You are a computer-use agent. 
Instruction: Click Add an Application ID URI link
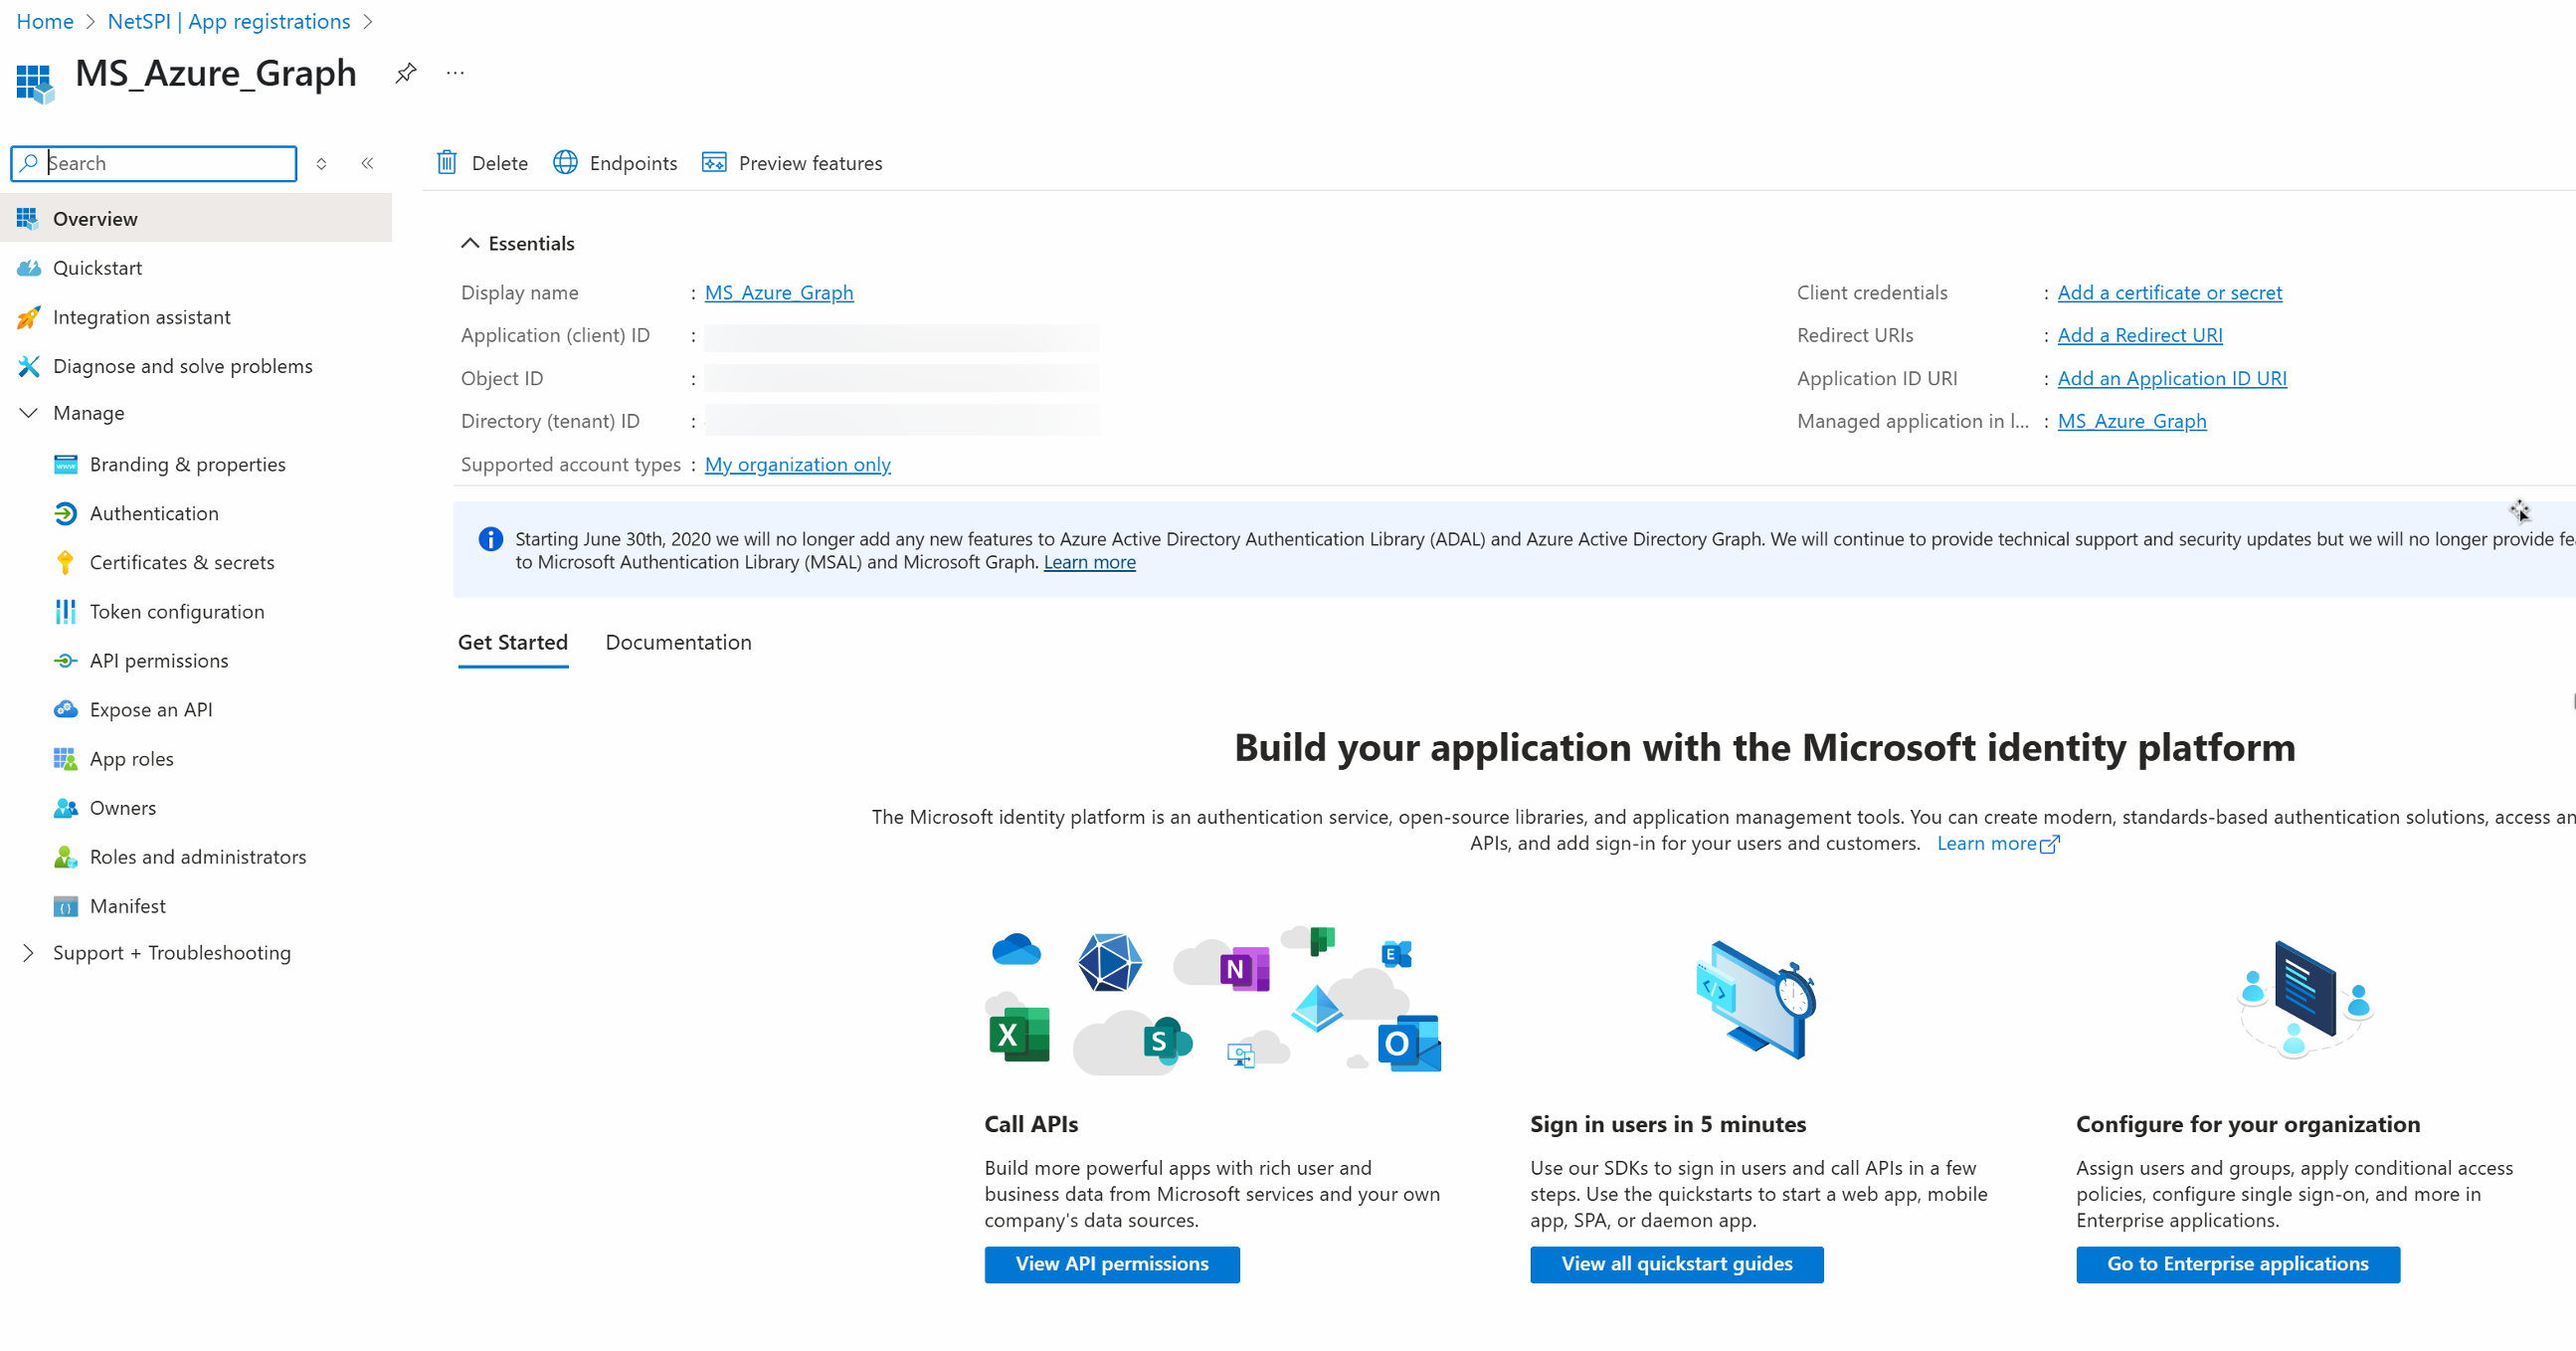[x=2171, y=378]
